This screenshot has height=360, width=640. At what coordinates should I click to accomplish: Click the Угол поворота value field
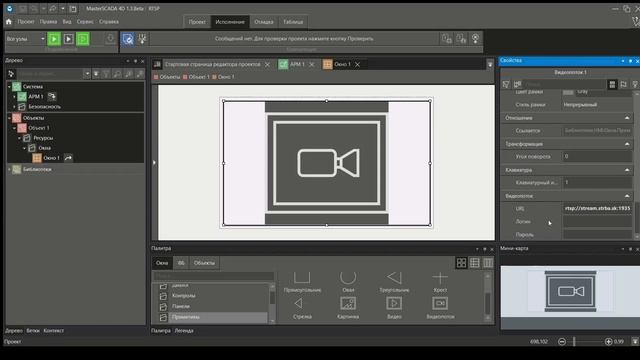click(x=597, y=156)
